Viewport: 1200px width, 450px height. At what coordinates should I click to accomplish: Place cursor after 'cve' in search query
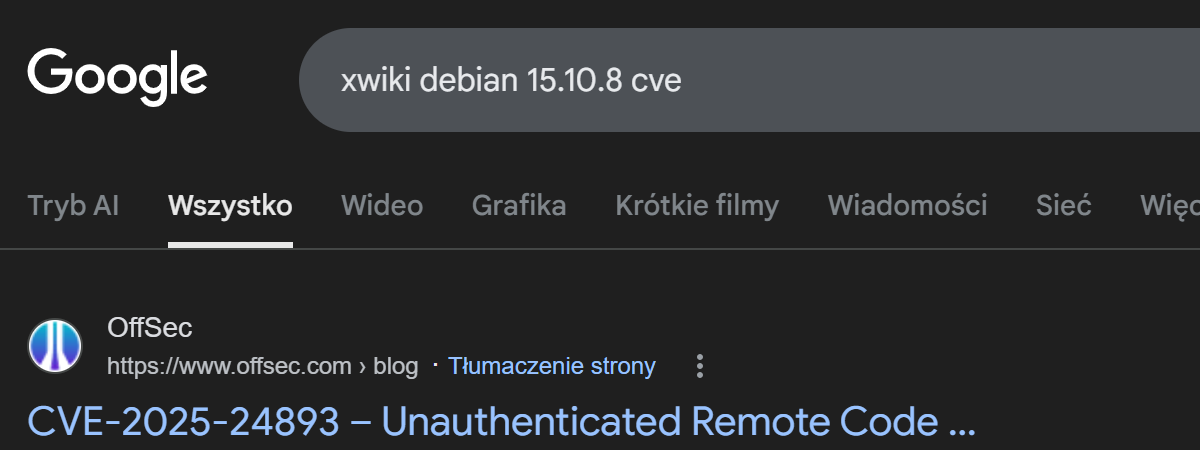coord(682,80)
